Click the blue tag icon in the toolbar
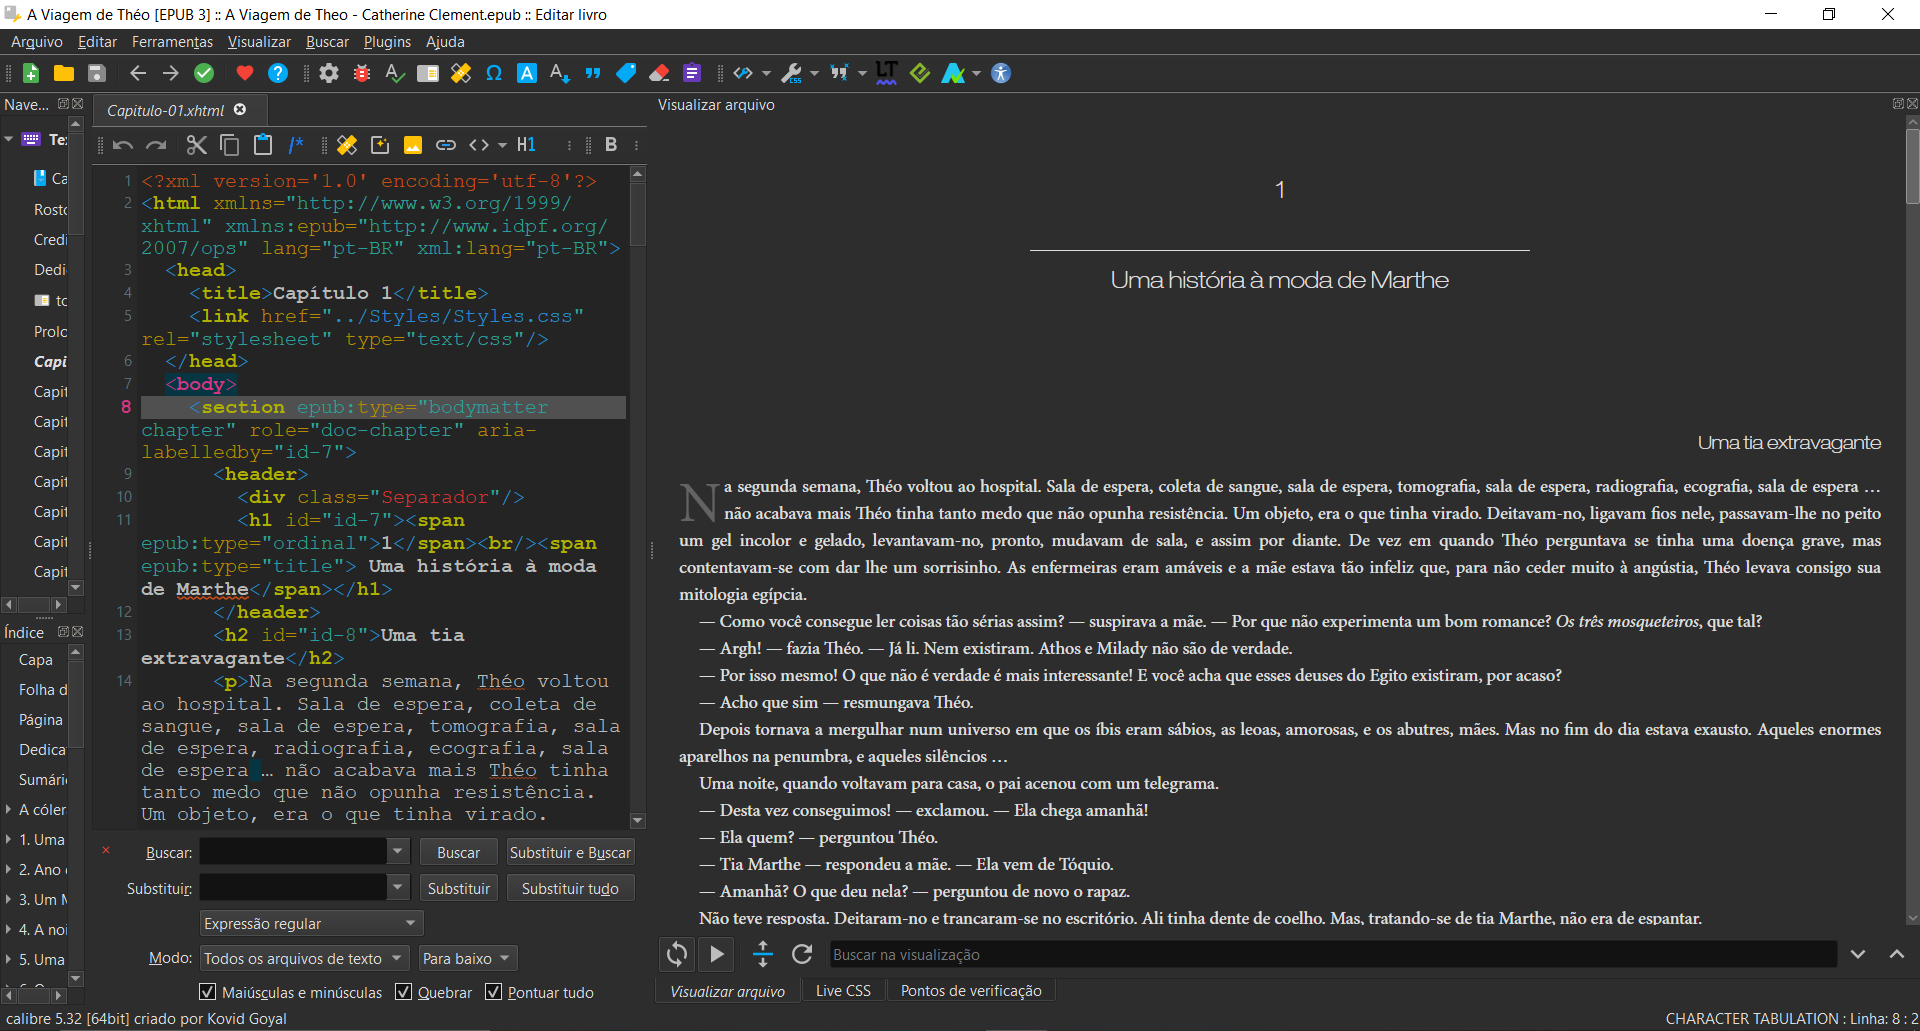The image size is (1920, 1031). coord(626,73)
